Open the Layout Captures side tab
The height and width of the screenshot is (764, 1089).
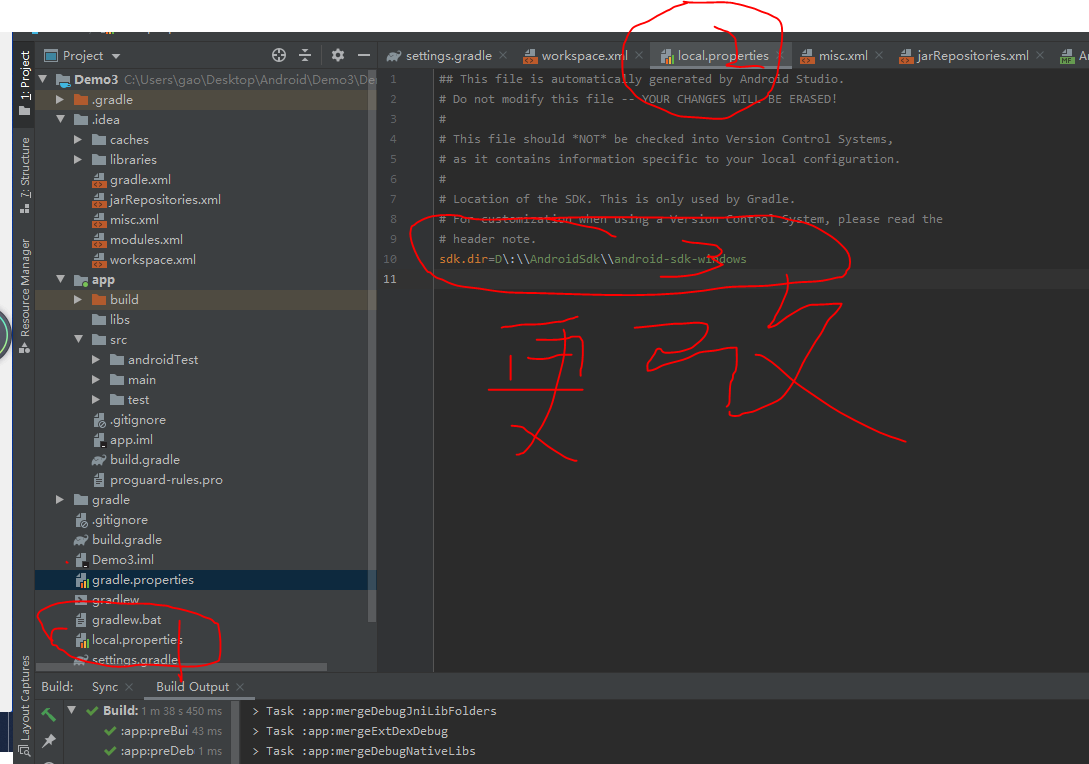[x=24, y=705]
